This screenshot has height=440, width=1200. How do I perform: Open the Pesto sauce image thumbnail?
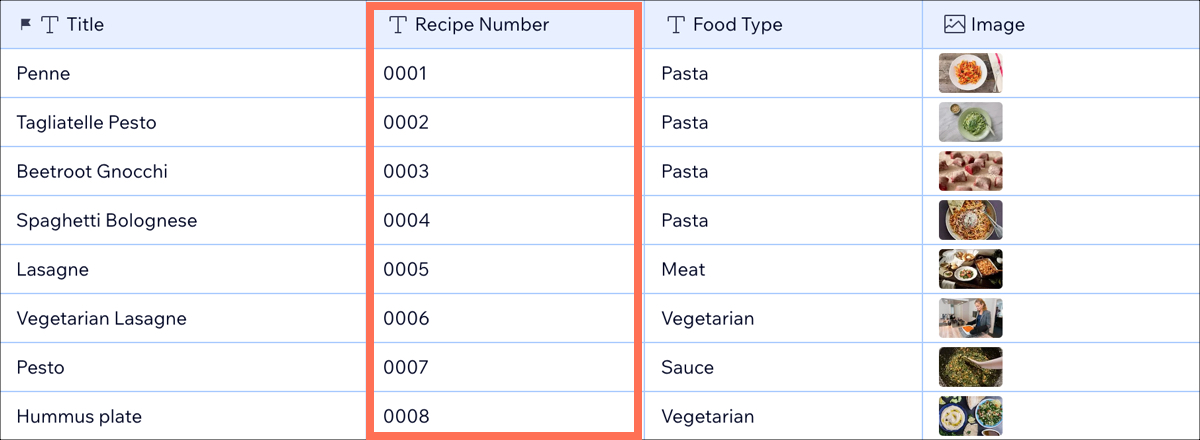970,367
